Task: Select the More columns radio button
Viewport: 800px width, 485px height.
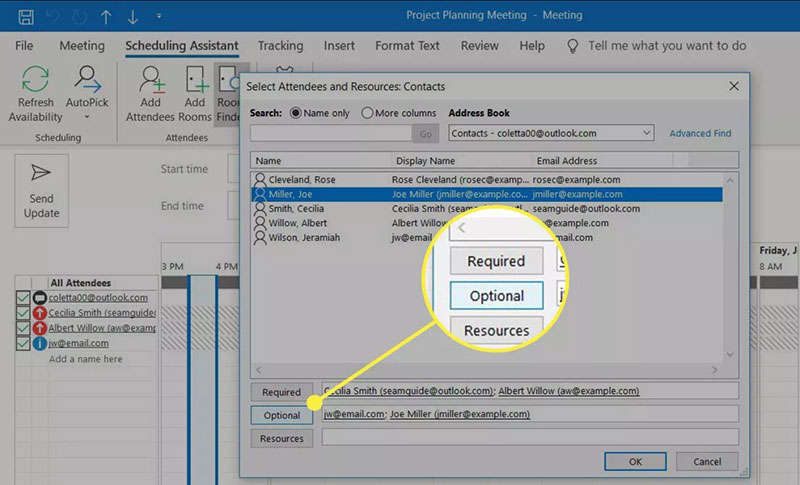Action: point(367,113)
